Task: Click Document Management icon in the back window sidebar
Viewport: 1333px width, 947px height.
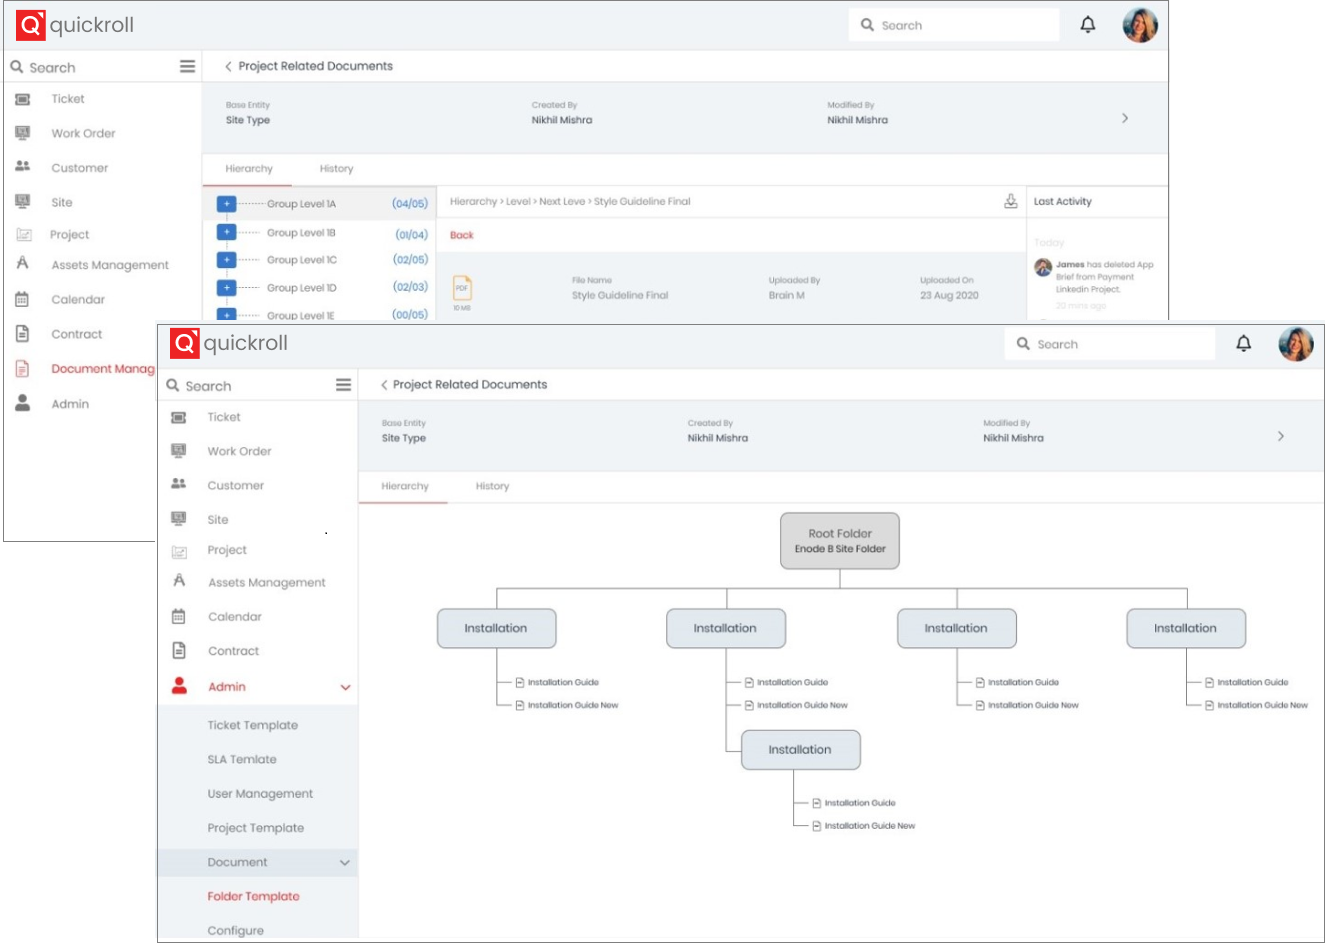Action: (23, 368)
